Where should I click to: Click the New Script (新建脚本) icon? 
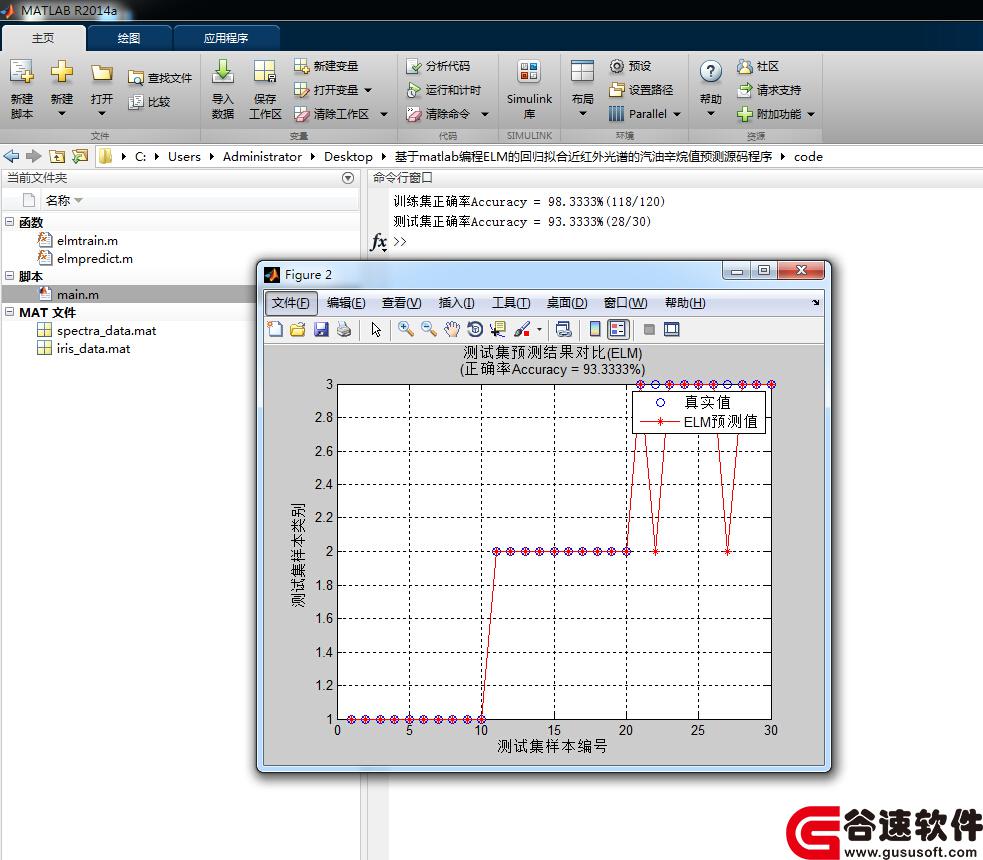[22, 72]
